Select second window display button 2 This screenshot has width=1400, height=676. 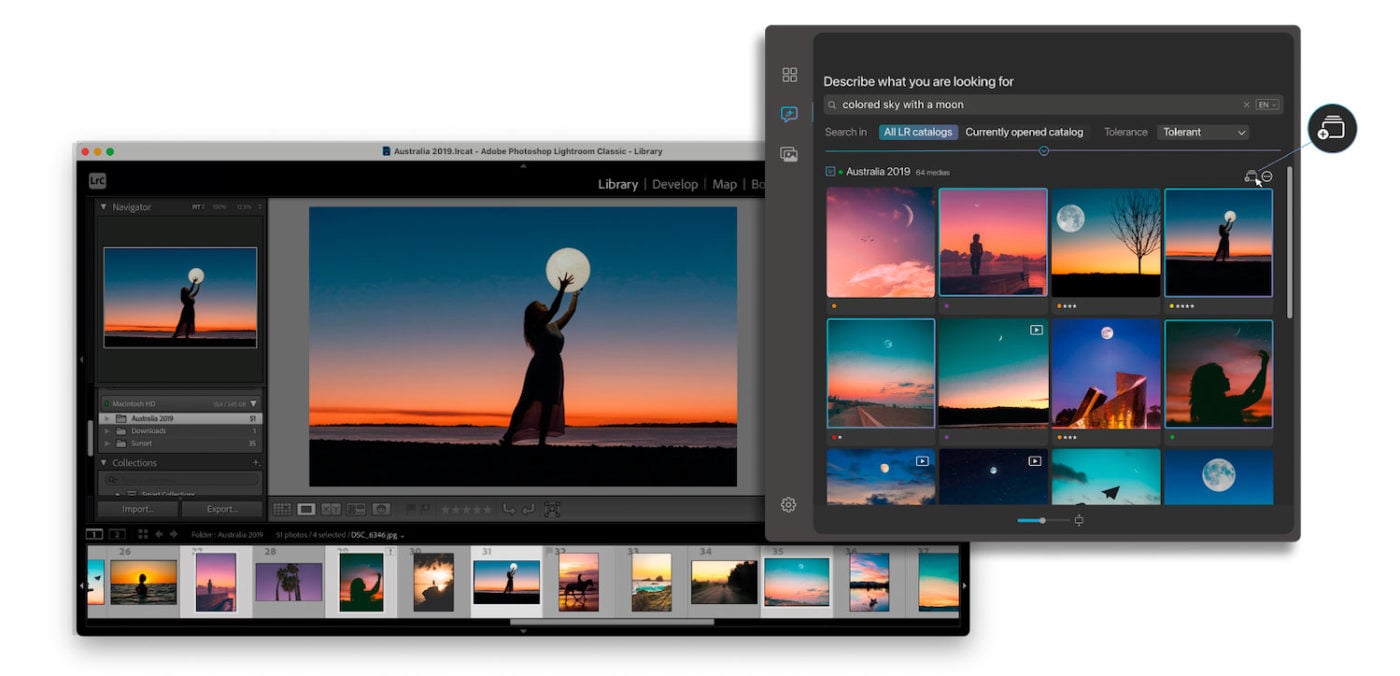[117, 534]
